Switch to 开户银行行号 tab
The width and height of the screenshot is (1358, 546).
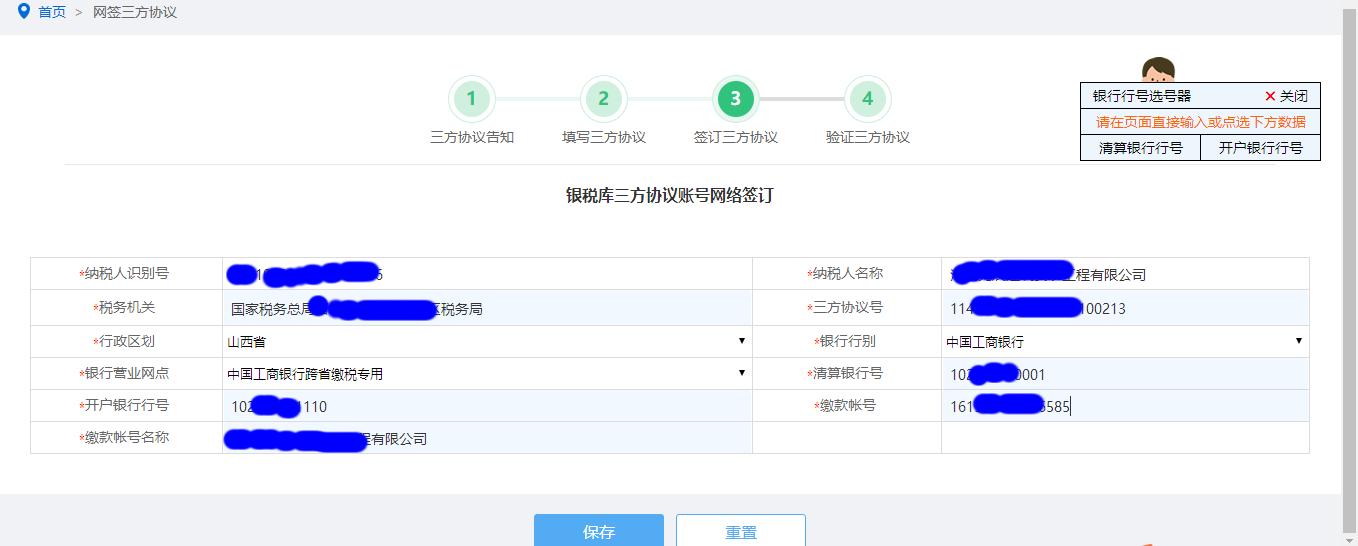[1261, 148]
